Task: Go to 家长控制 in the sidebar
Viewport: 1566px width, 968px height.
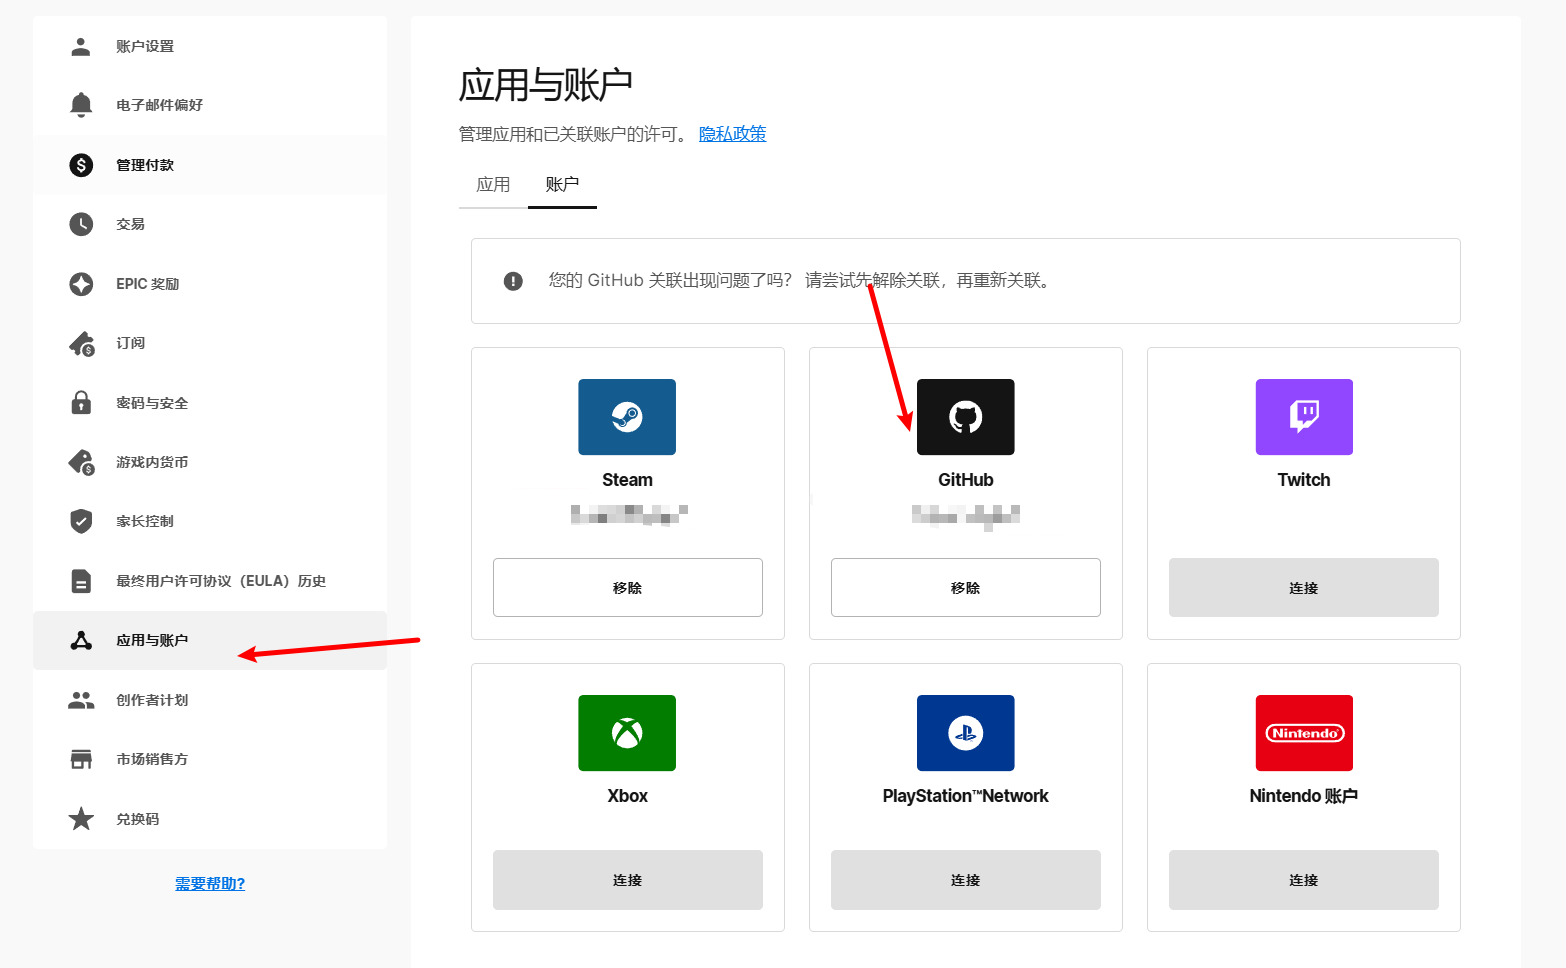Action: [x=210, y=521]
